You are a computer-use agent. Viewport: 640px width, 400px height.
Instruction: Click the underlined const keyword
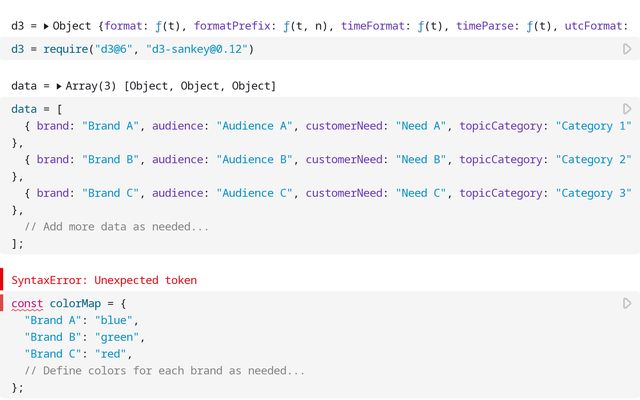pyautogui.click(x=28, y=303)
